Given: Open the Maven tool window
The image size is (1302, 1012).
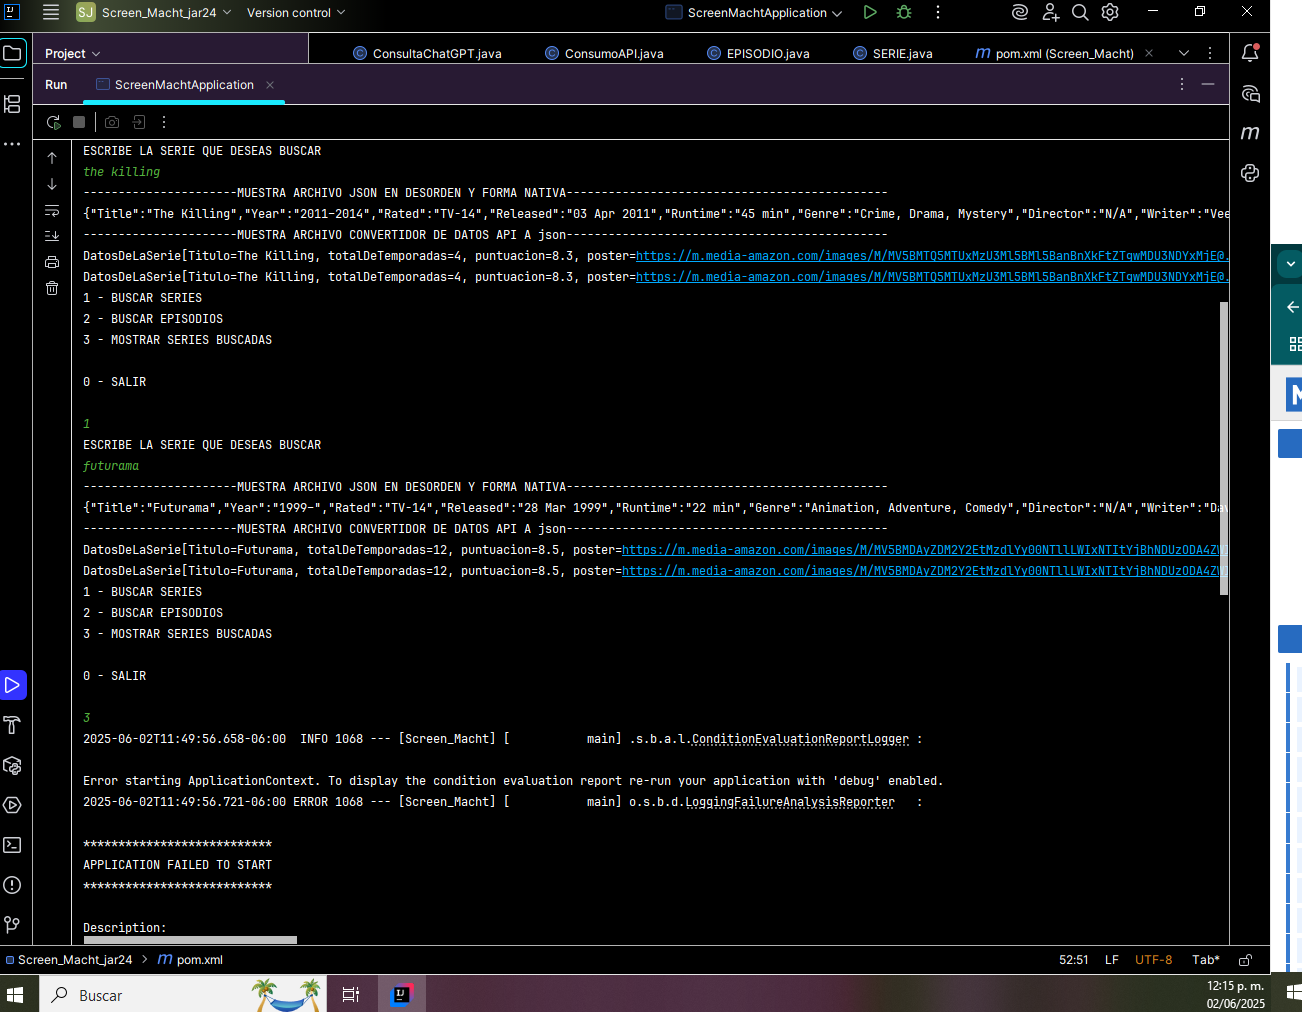Looking at the screenshot, I should [1250, 133].
